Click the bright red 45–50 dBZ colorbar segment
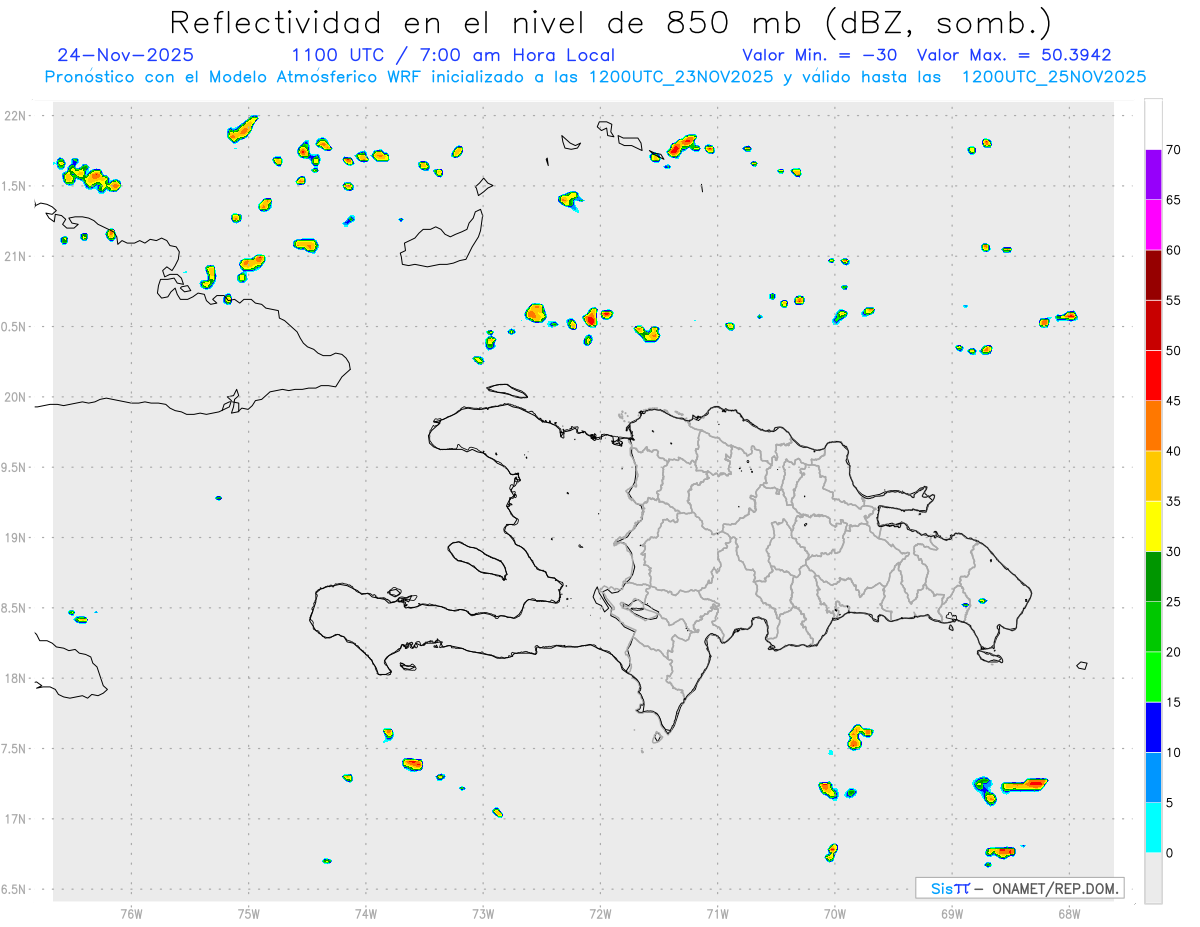The width and height of the screenshot is (1200, 927). pos(1153,376)
